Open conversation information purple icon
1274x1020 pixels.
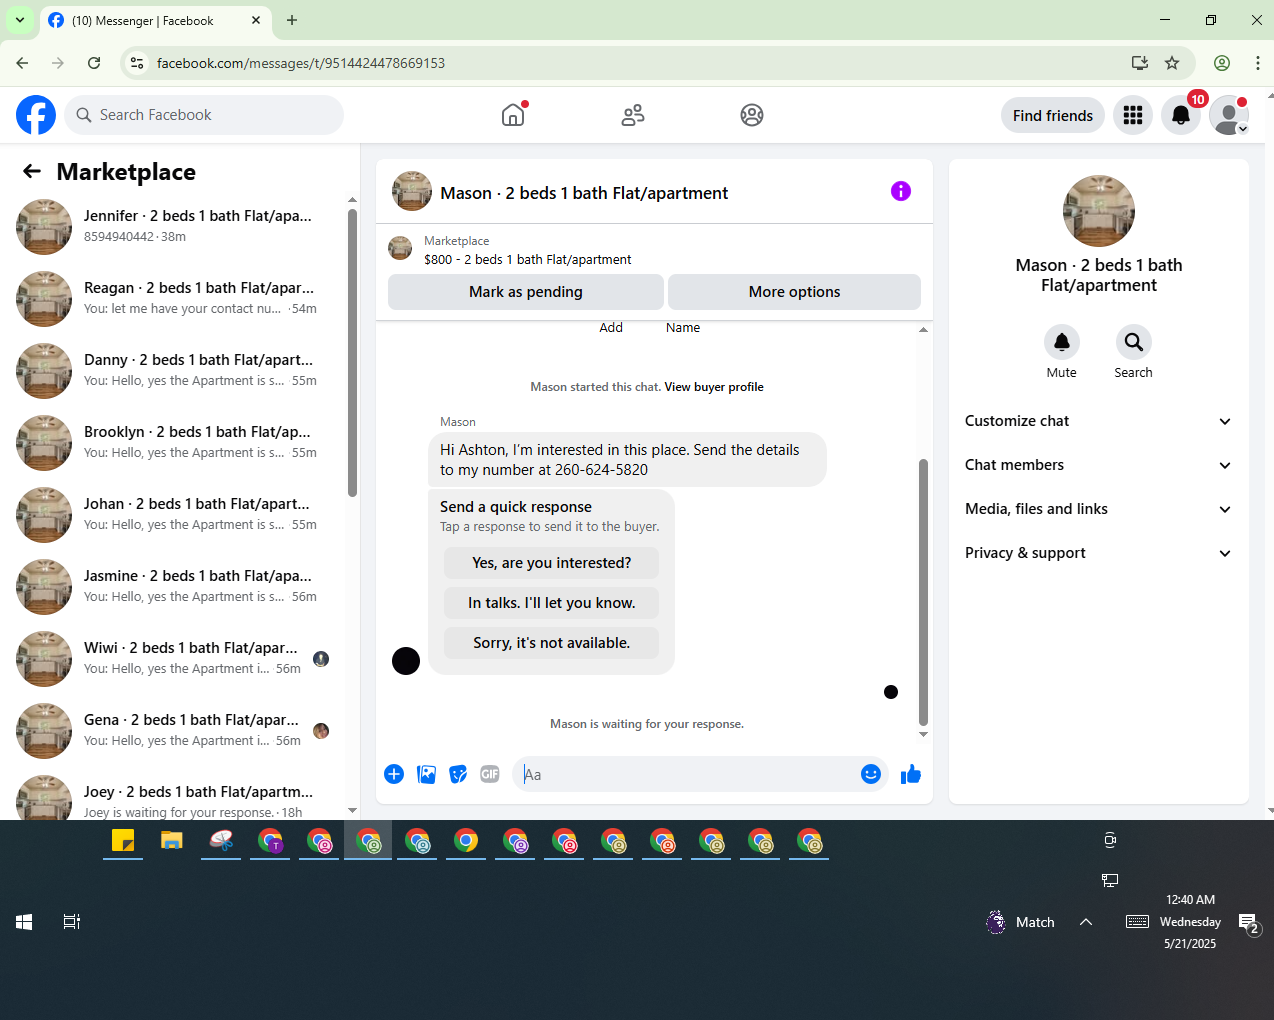click(901, 191)
